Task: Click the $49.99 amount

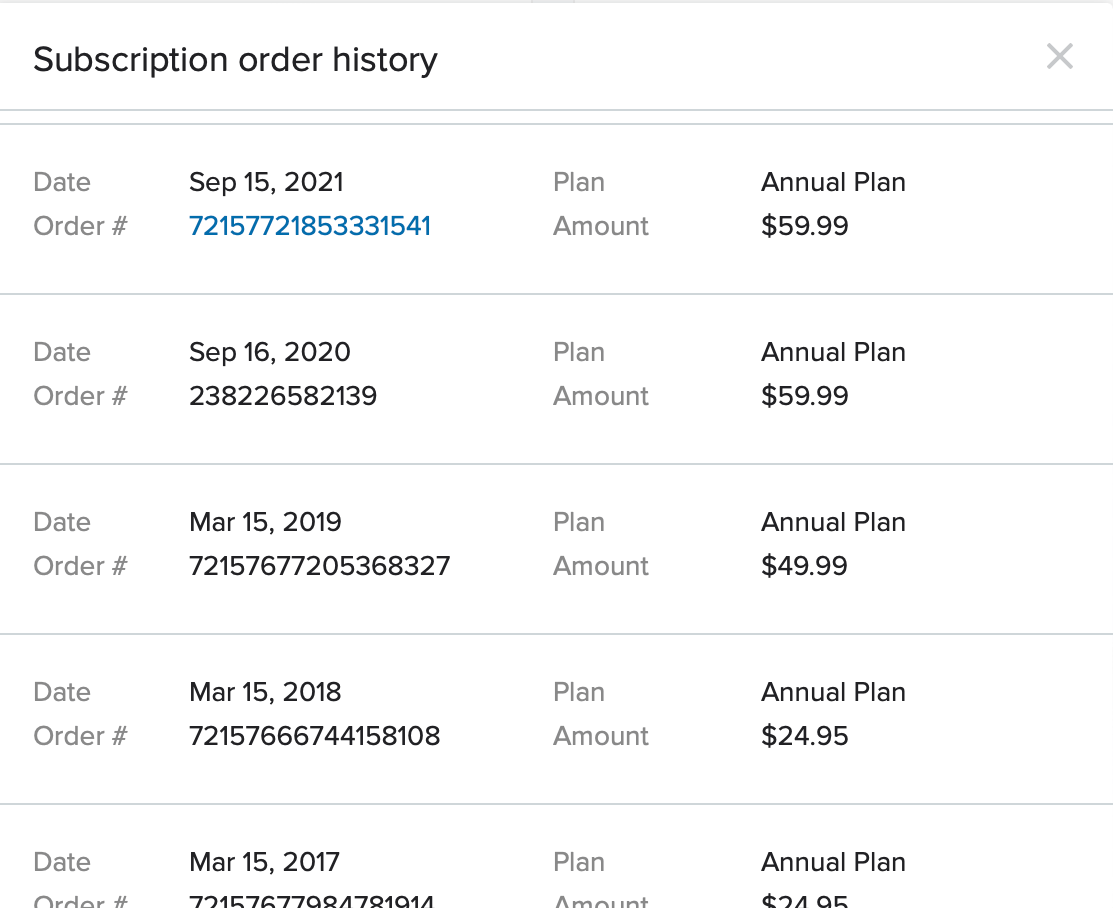Action: pos(804,566)
